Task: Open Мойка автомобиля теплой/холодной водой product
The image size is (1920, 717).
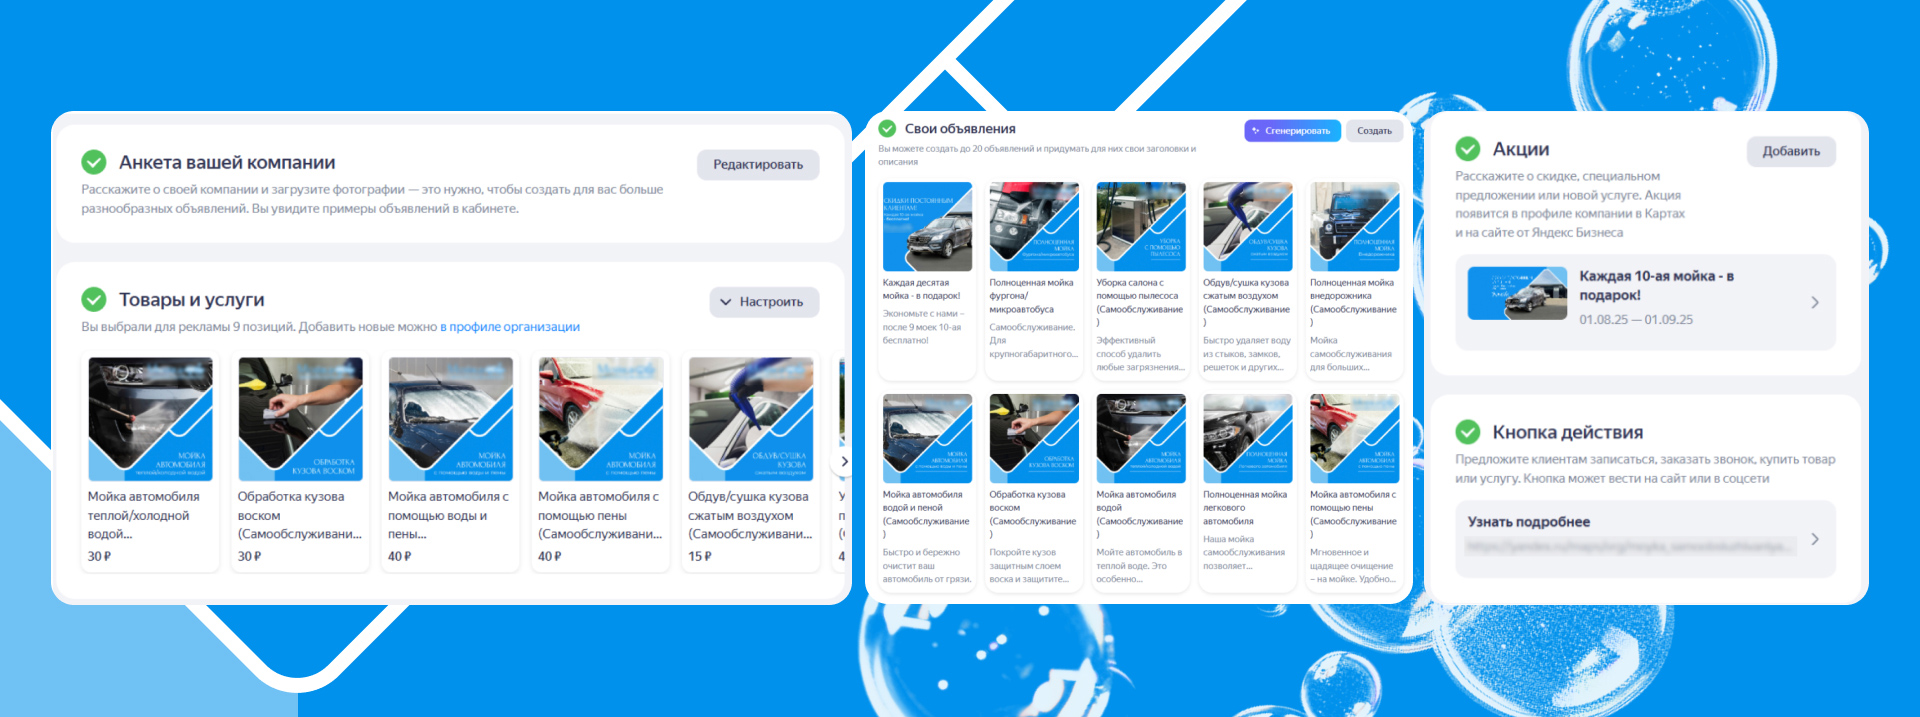Action: point(150,419)
